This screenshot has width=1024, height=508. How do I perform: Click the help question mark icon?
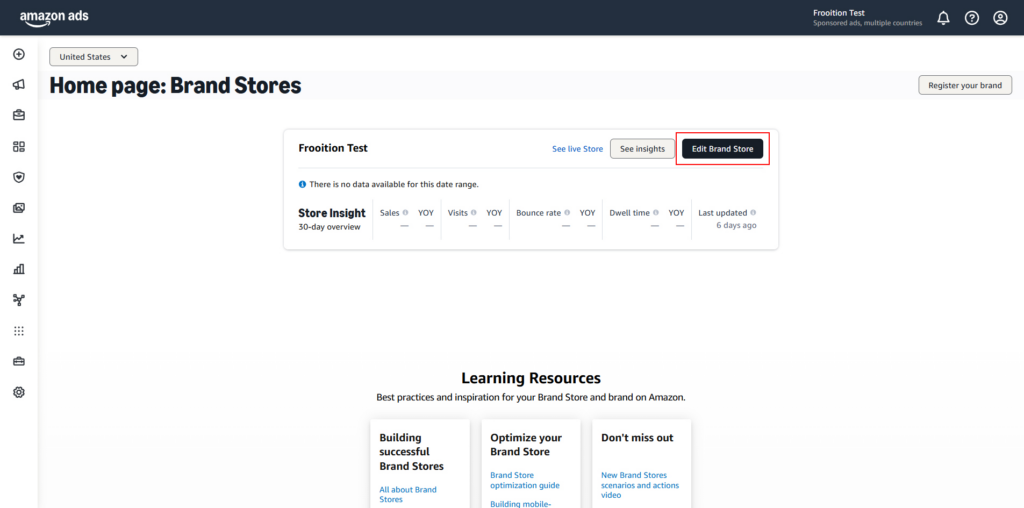tap(971, 18)
